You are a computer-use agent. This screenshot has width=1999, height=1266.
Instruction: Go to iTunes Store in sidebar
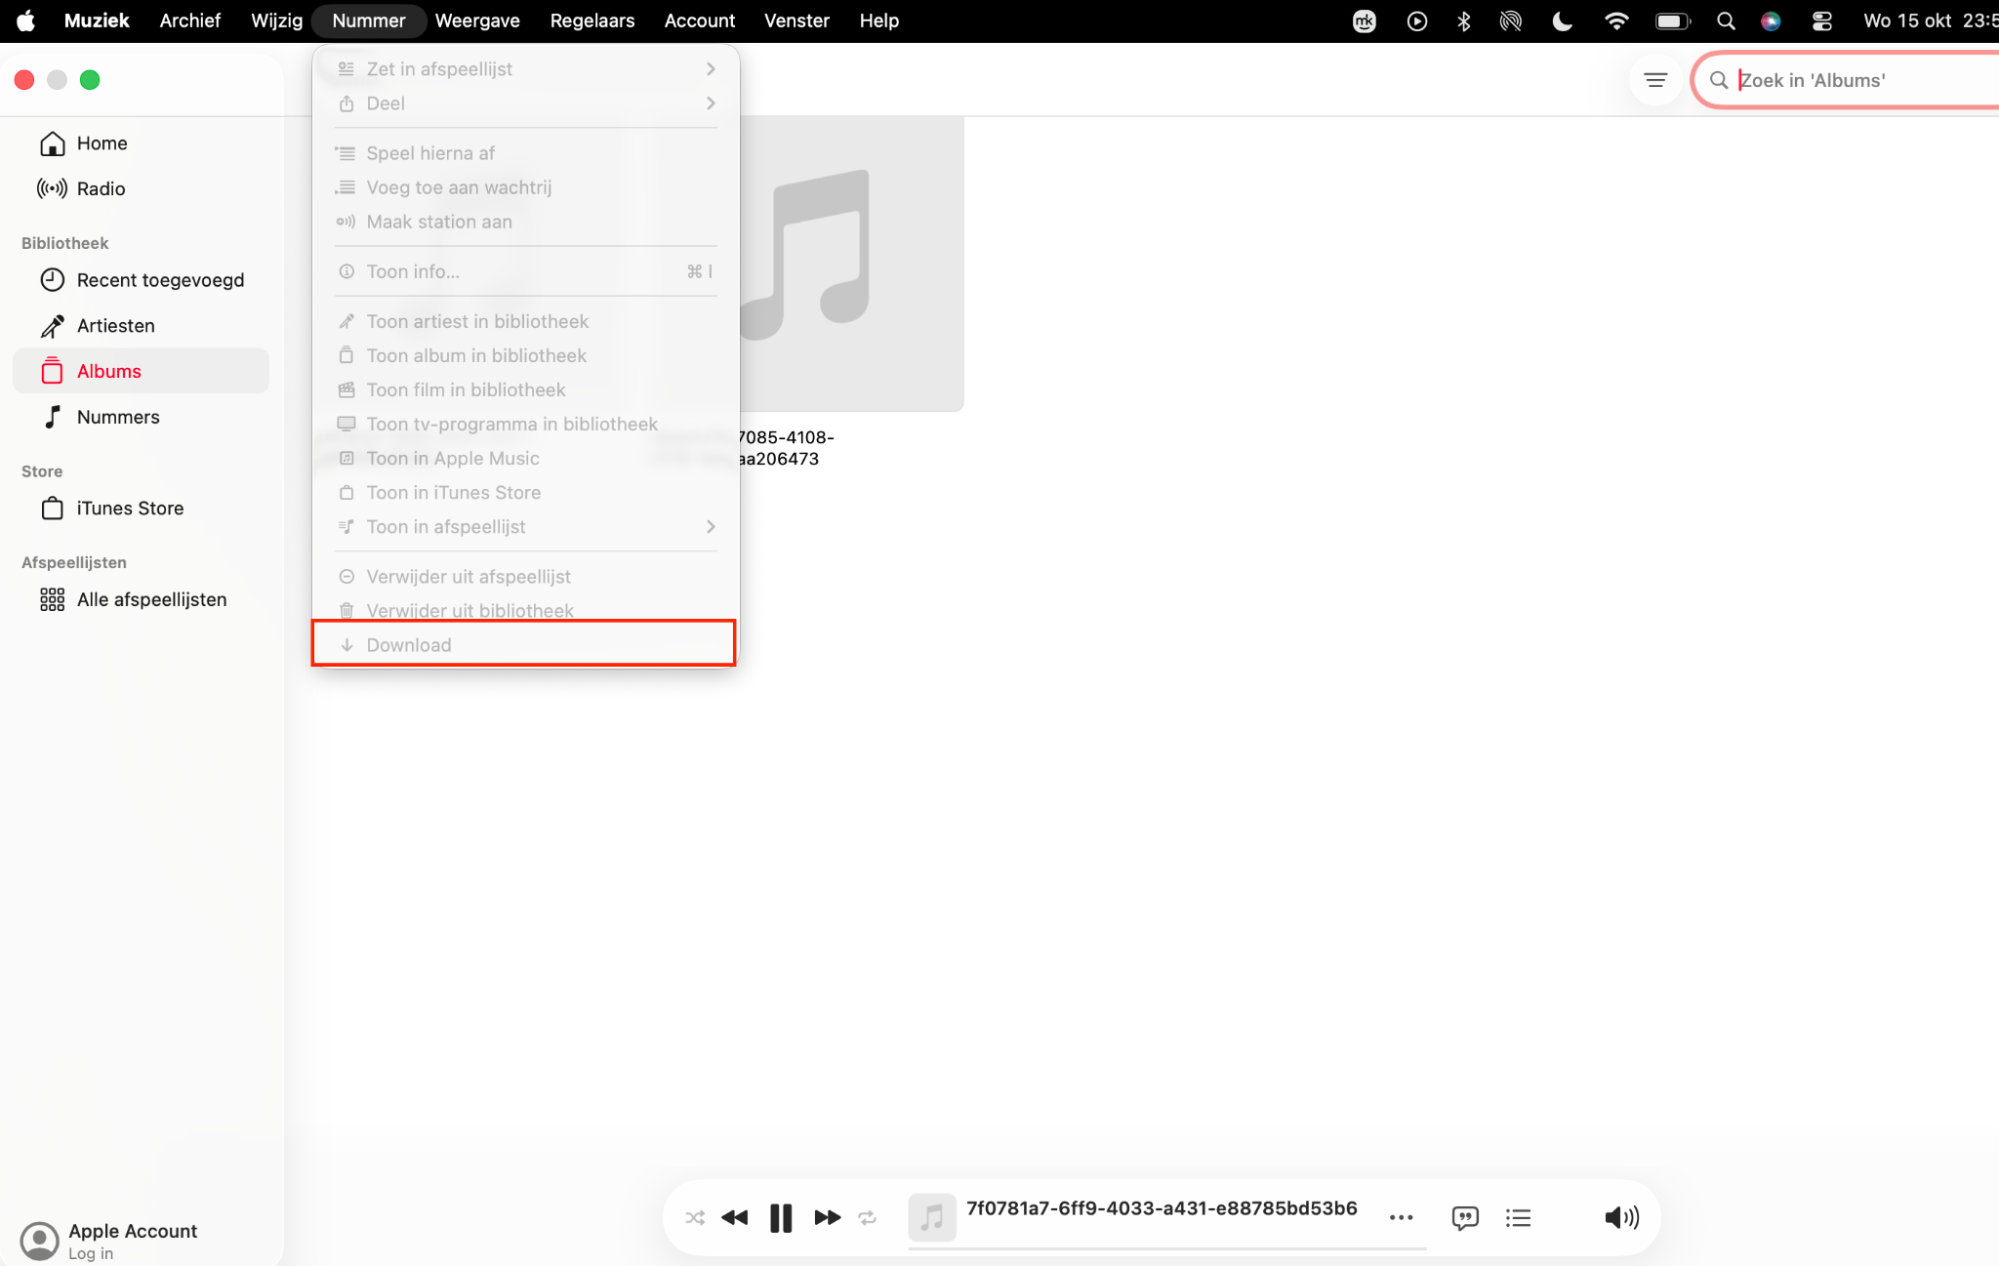[130, 508]
